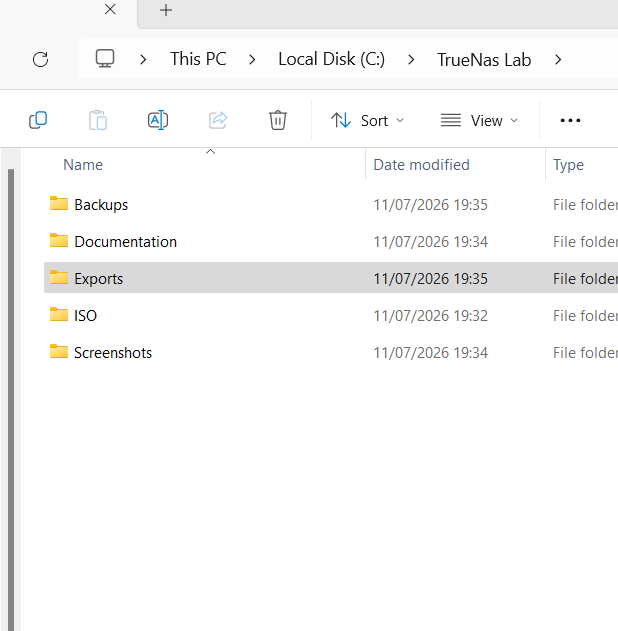
Task: Go to This PC in breadcrumb
Action: [x=198, y=59]
